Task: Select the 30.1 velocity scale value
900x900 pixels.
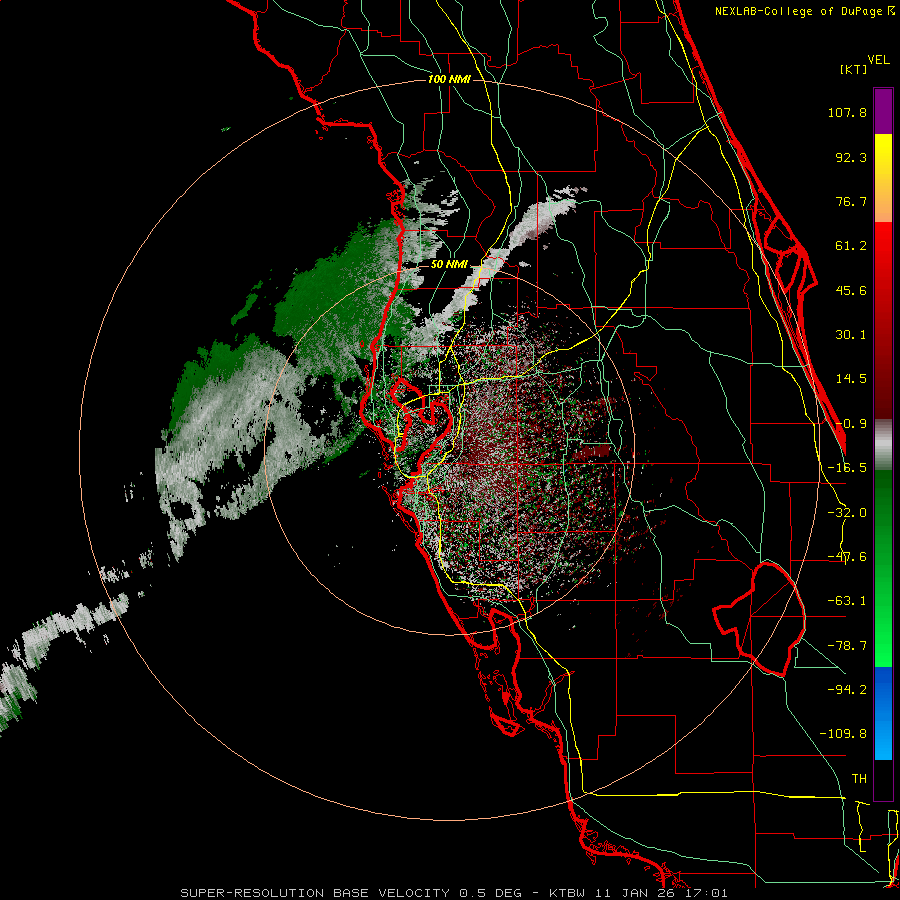Action: pyautogui.click(x=851, y=335)
